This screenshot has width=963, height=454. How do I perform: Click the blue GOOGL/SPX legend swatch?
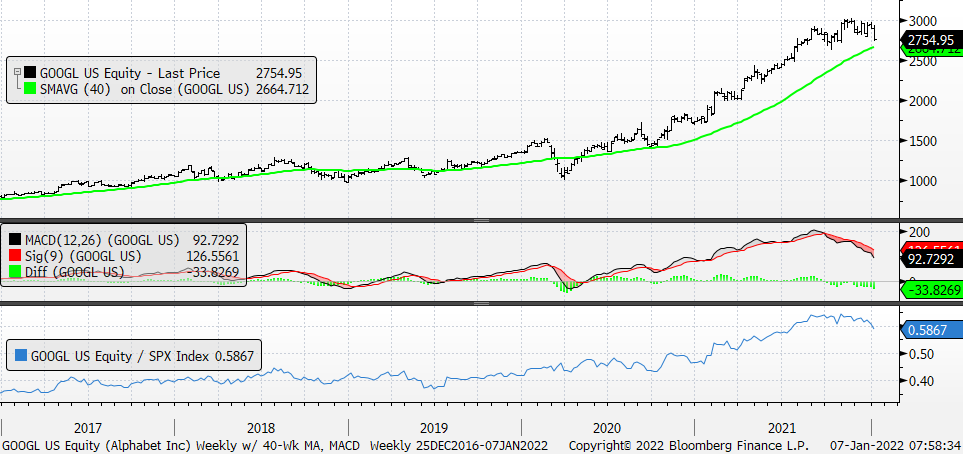coord(21,356)
